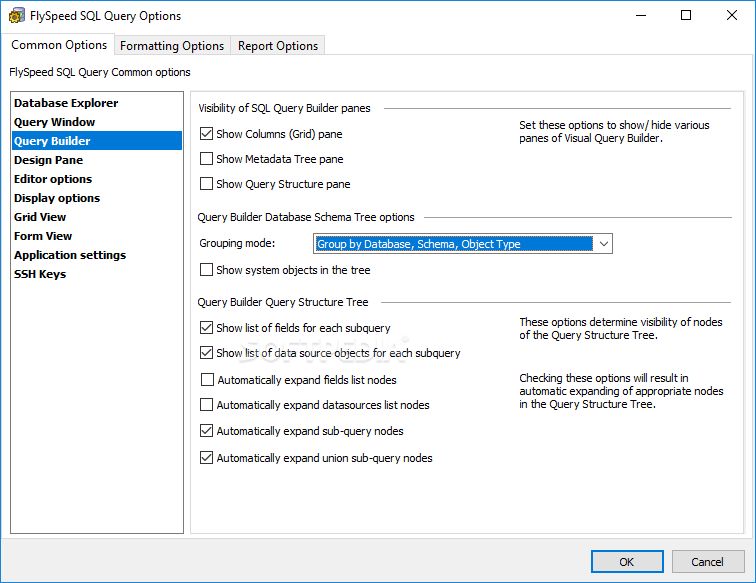Click the Cancel button

click(x=707, y=562)
